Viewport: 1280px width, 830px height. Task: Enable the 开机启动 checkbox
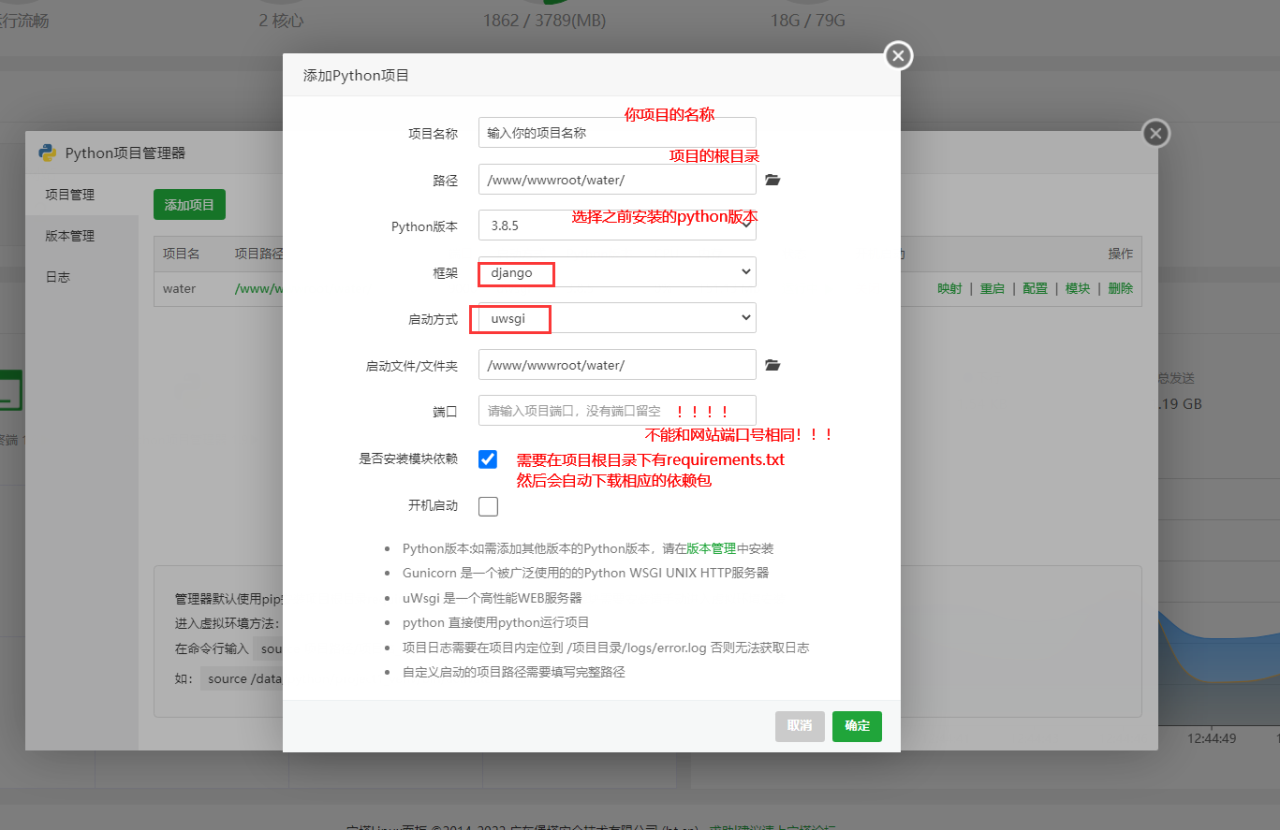click(x=488, y=506)
